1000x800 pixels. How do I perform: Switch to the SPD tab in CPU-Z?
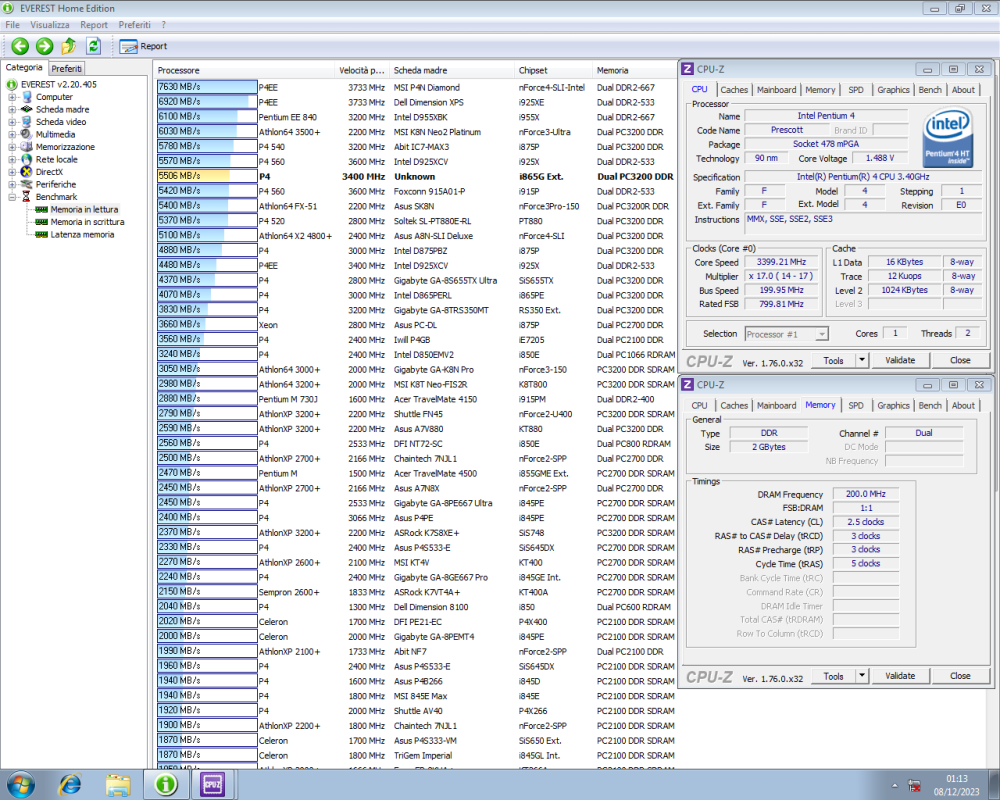point(856,89)
